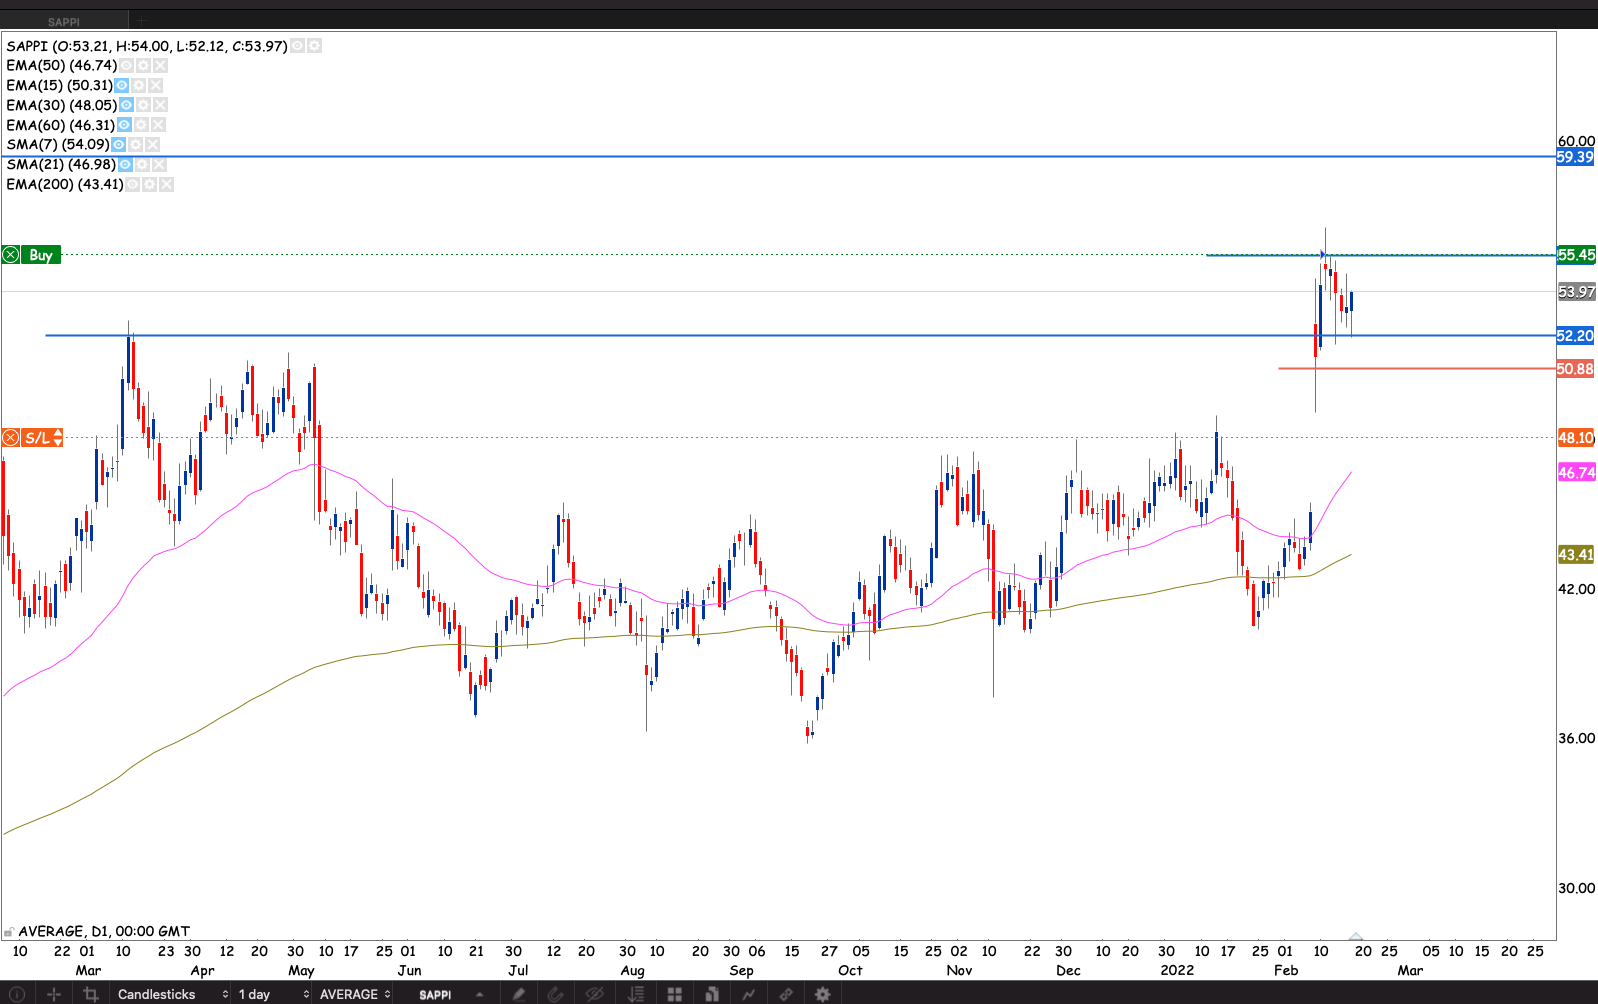Open the indicators line-chart icon
The image size is (1598, 1004).
748,994
